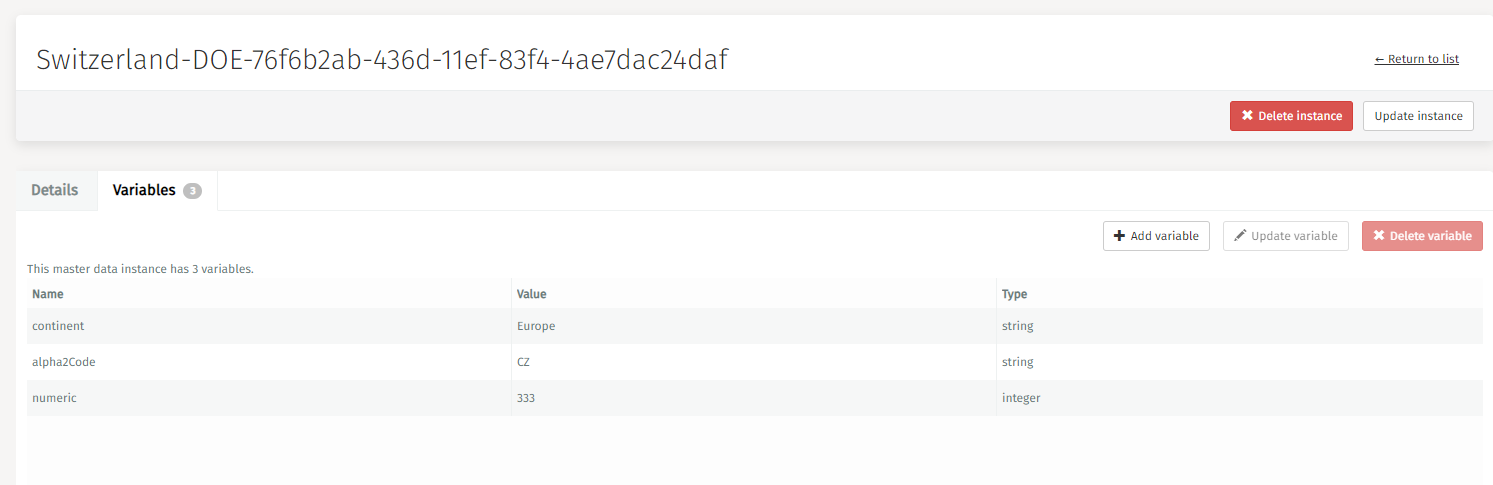
Task: Click the pencil icon on Update variable
Action: tap(1240, 236)
